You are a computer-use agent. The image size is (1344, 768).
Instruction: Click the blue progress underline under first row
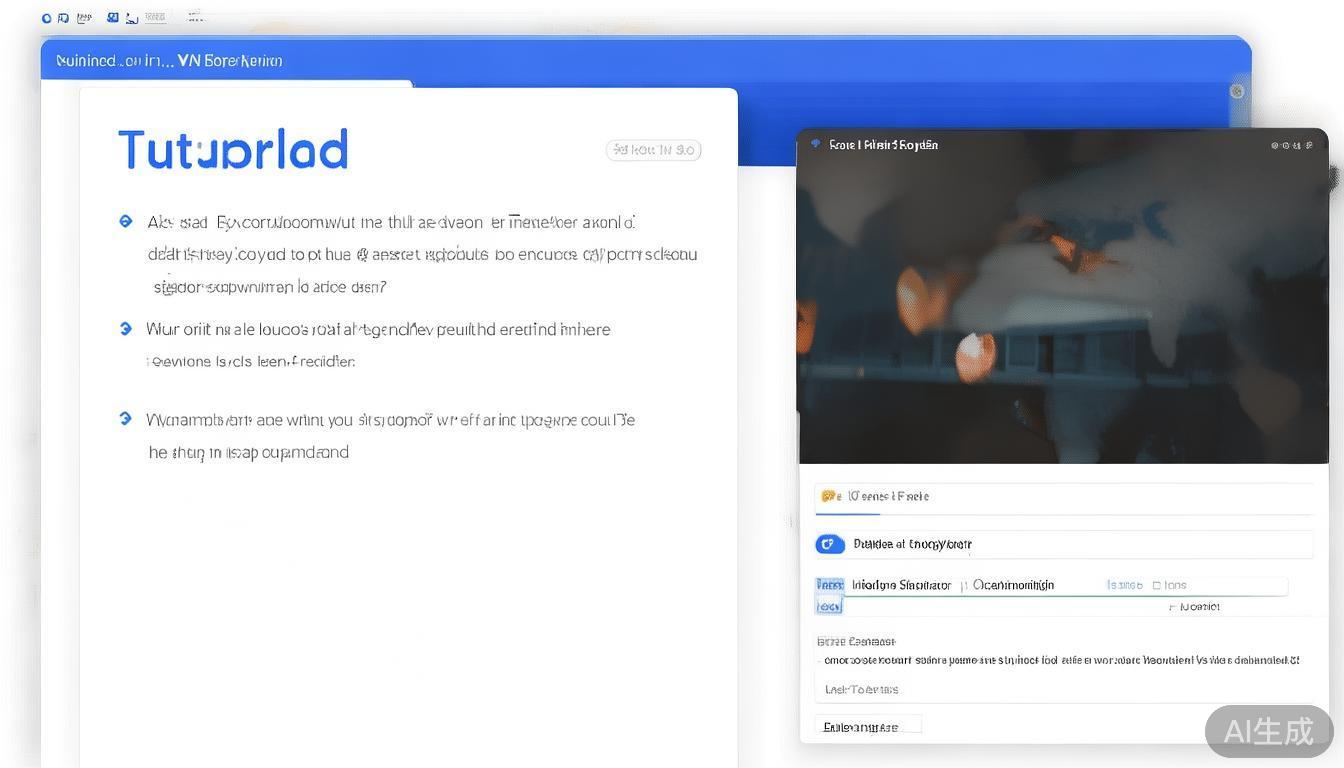pos(847,514)
